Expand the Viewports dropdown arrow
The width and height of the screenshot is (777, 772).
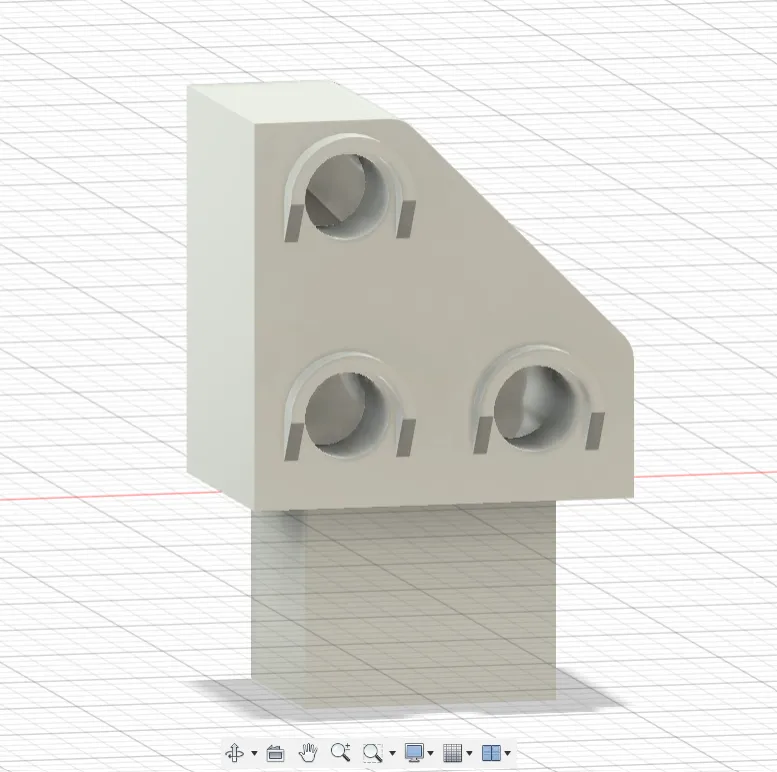508,754
